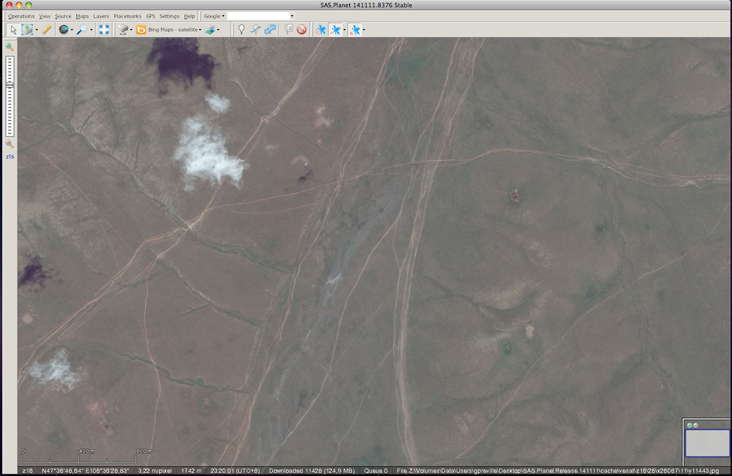Click the add placemark pin icon
732x476 pixels.
click(240, 30)
